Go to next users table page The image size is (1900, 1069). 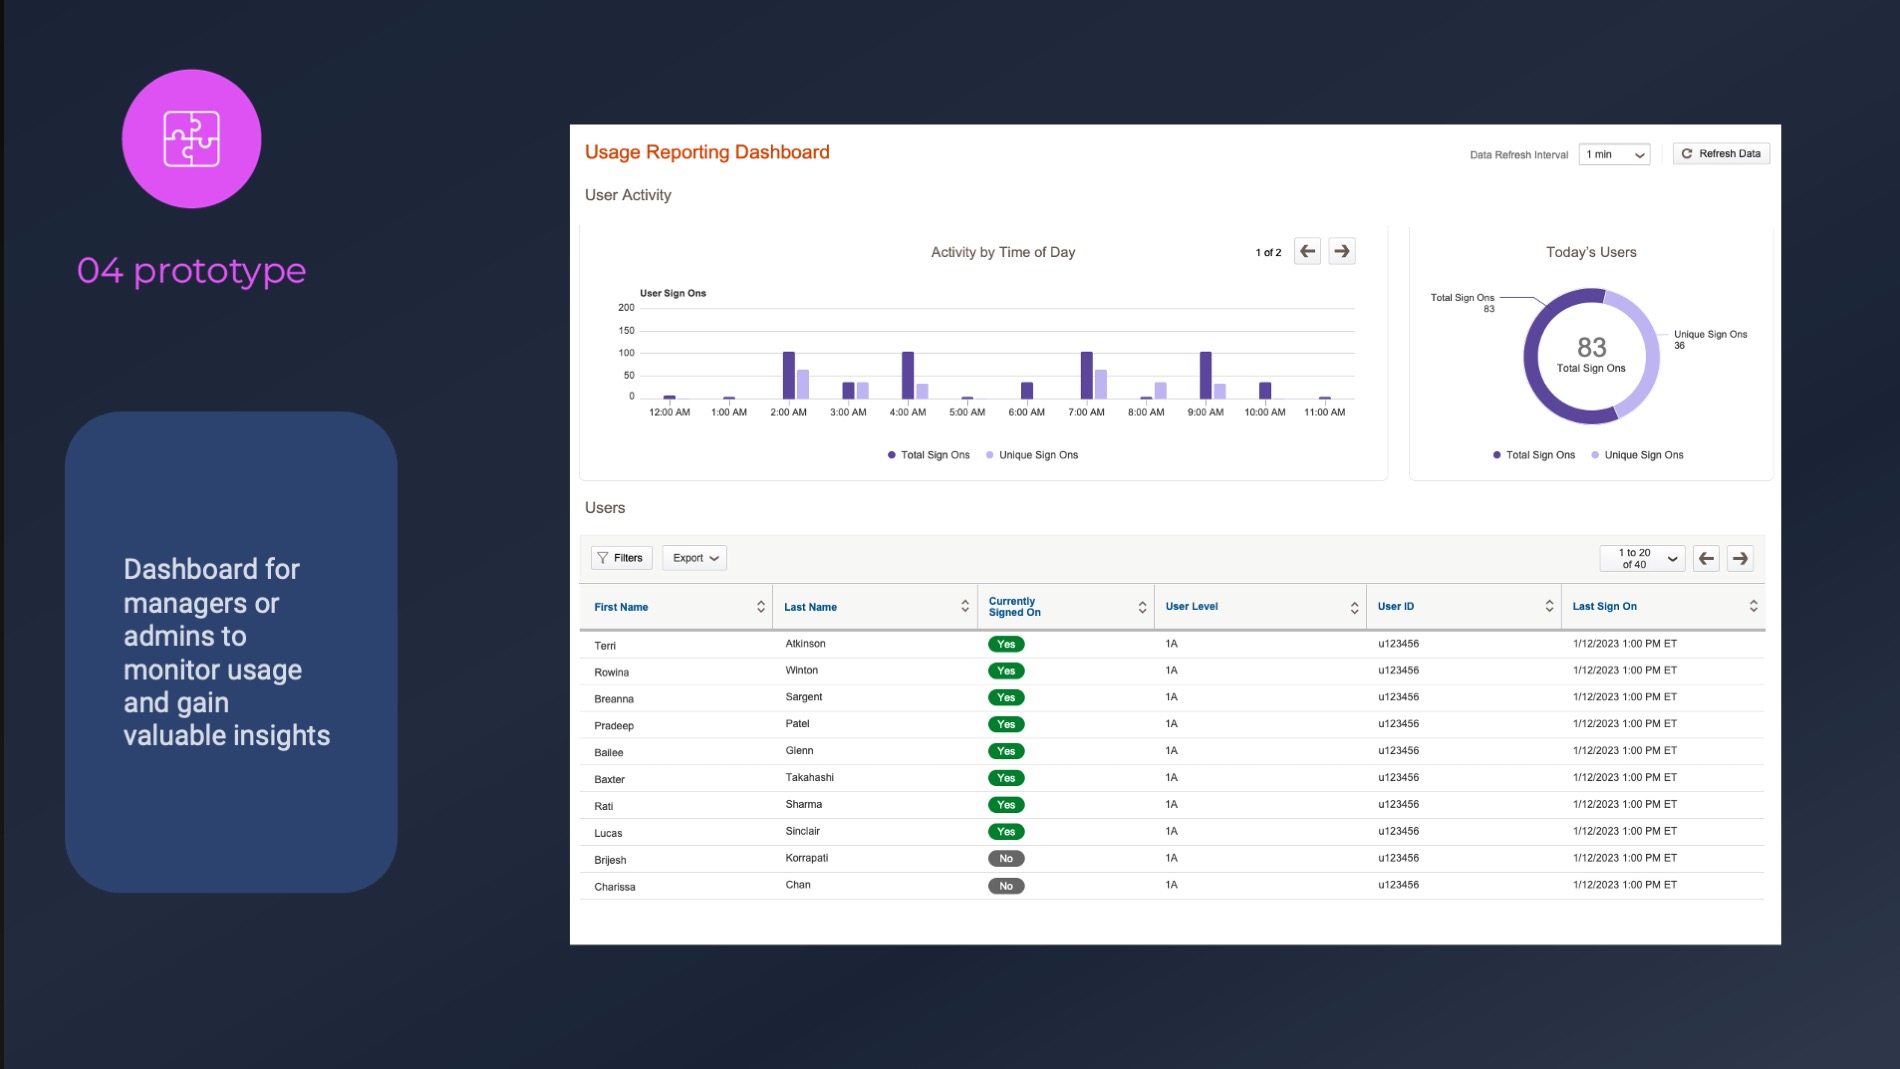pos(1740,558)
